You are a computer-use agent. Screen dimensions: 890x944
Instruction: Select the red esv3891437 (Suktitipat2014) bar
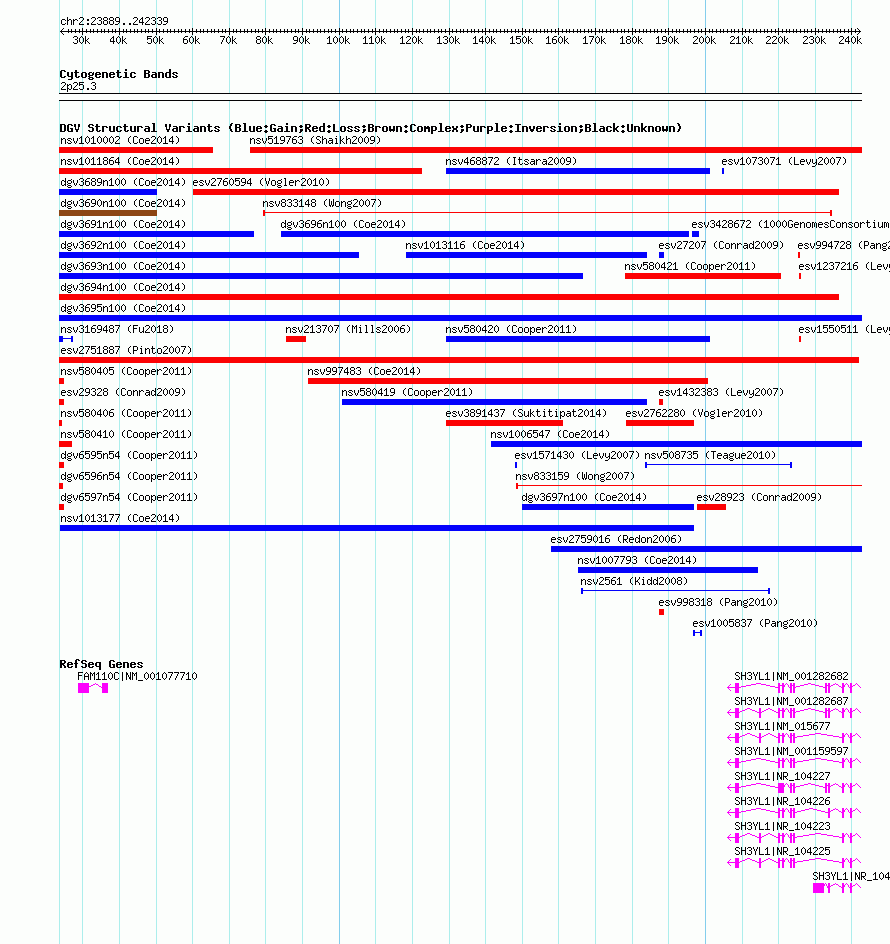[505, 423]
